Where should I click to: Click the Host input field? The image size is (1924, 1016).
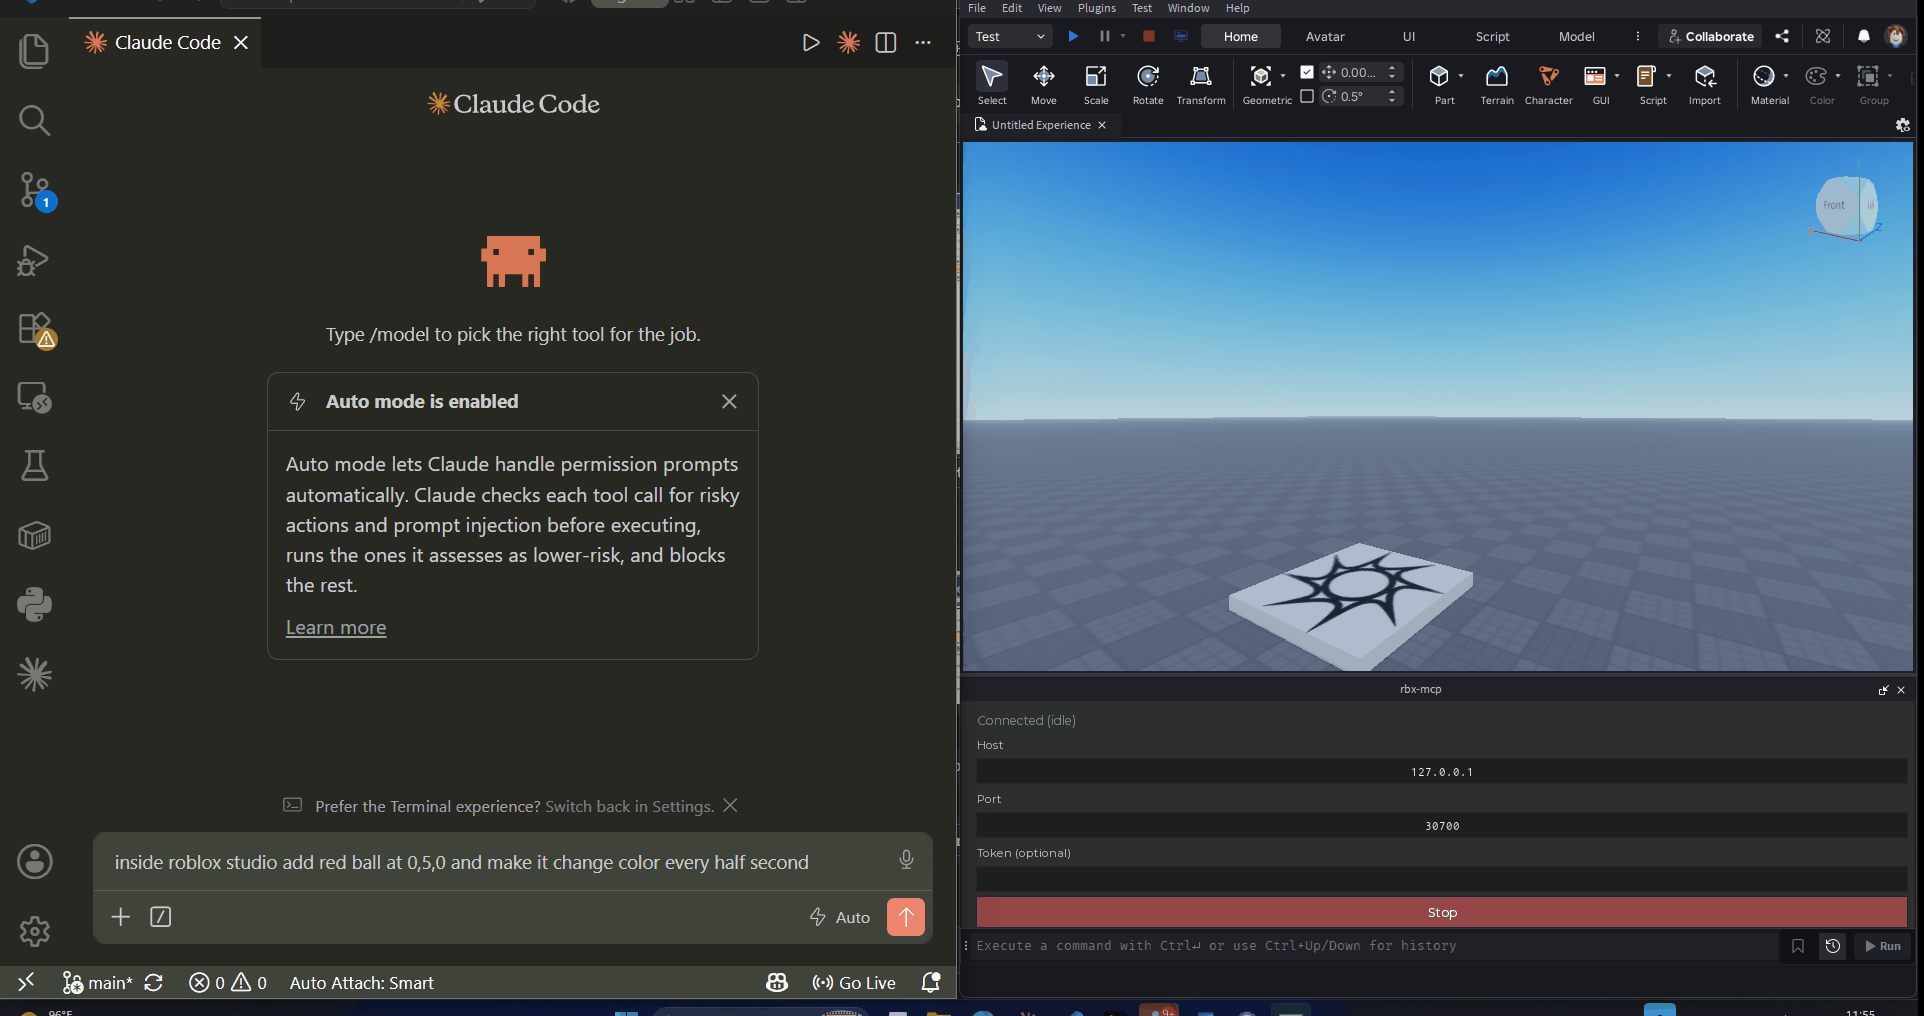pyautogui.click(x=1442, y=772)
